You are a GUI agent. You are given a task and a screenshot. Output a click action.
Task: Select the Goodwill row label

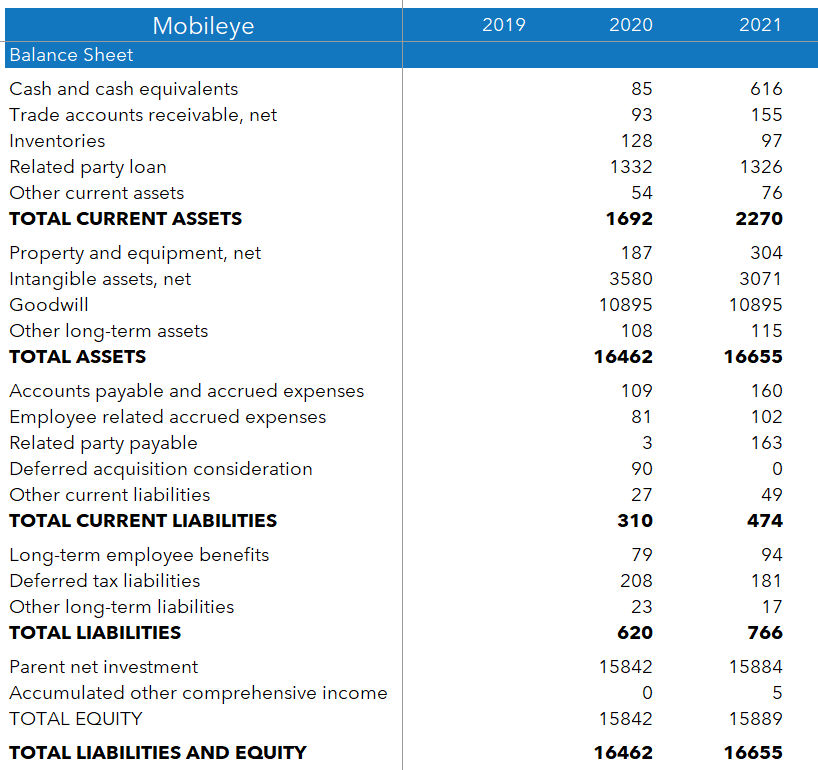(49, 305)
